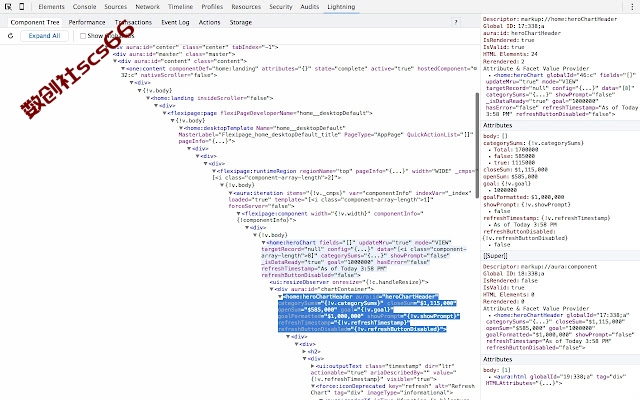640x400 pixels.
Task: Click the 'HTML Elements: 24' line
Action: [510, 54]
